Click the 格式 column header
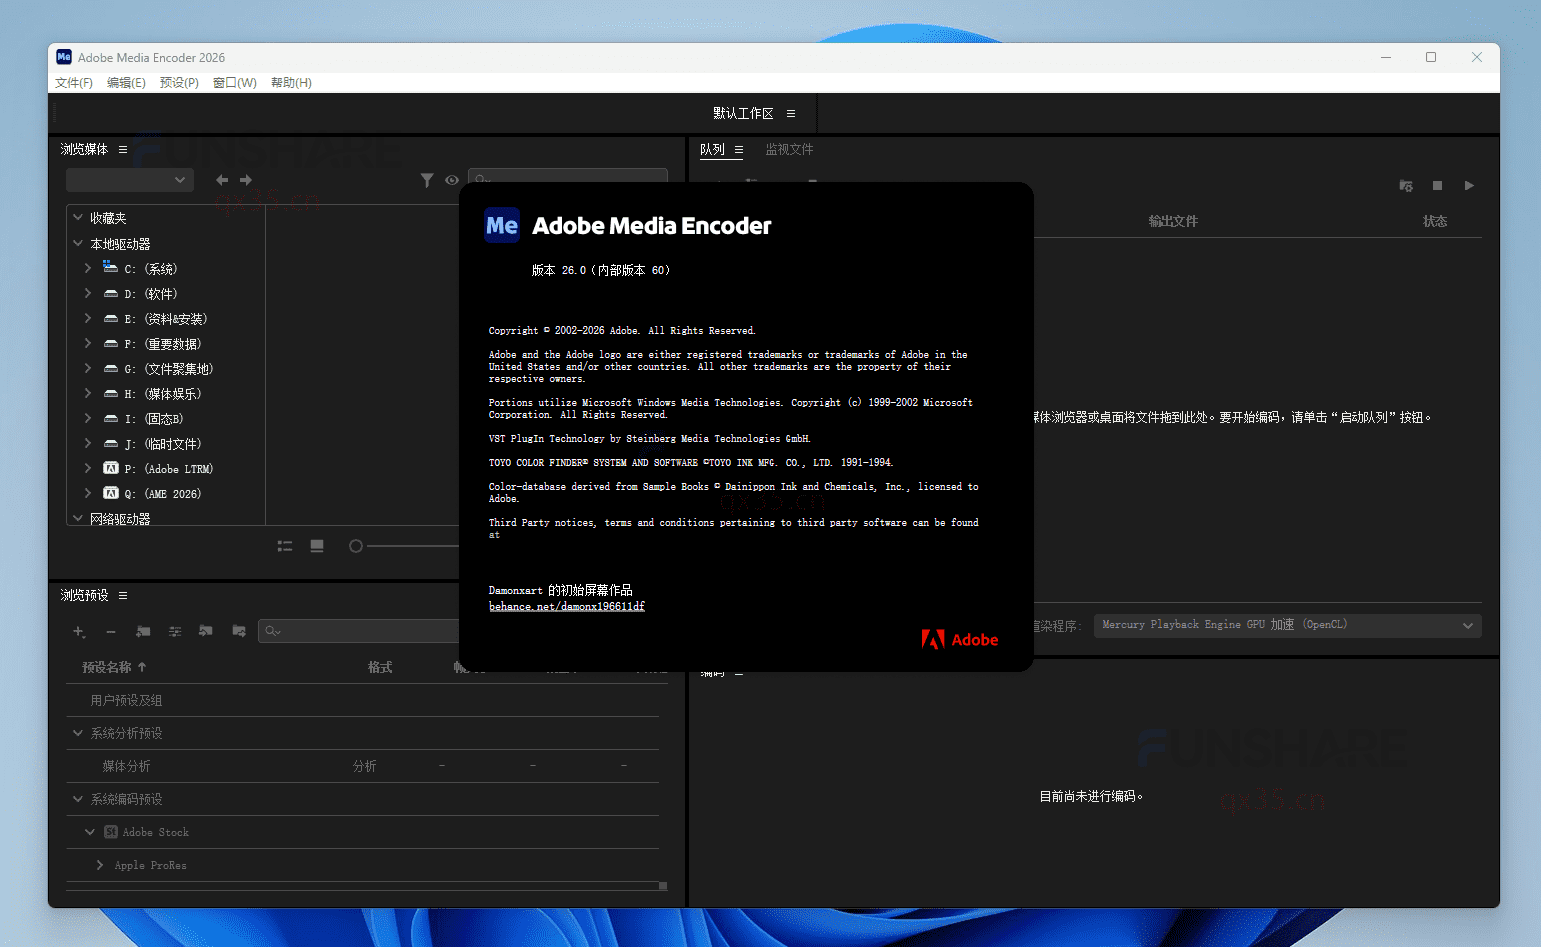The height and width of the screenshot is (947, 1541). click(x=380, y=667)
